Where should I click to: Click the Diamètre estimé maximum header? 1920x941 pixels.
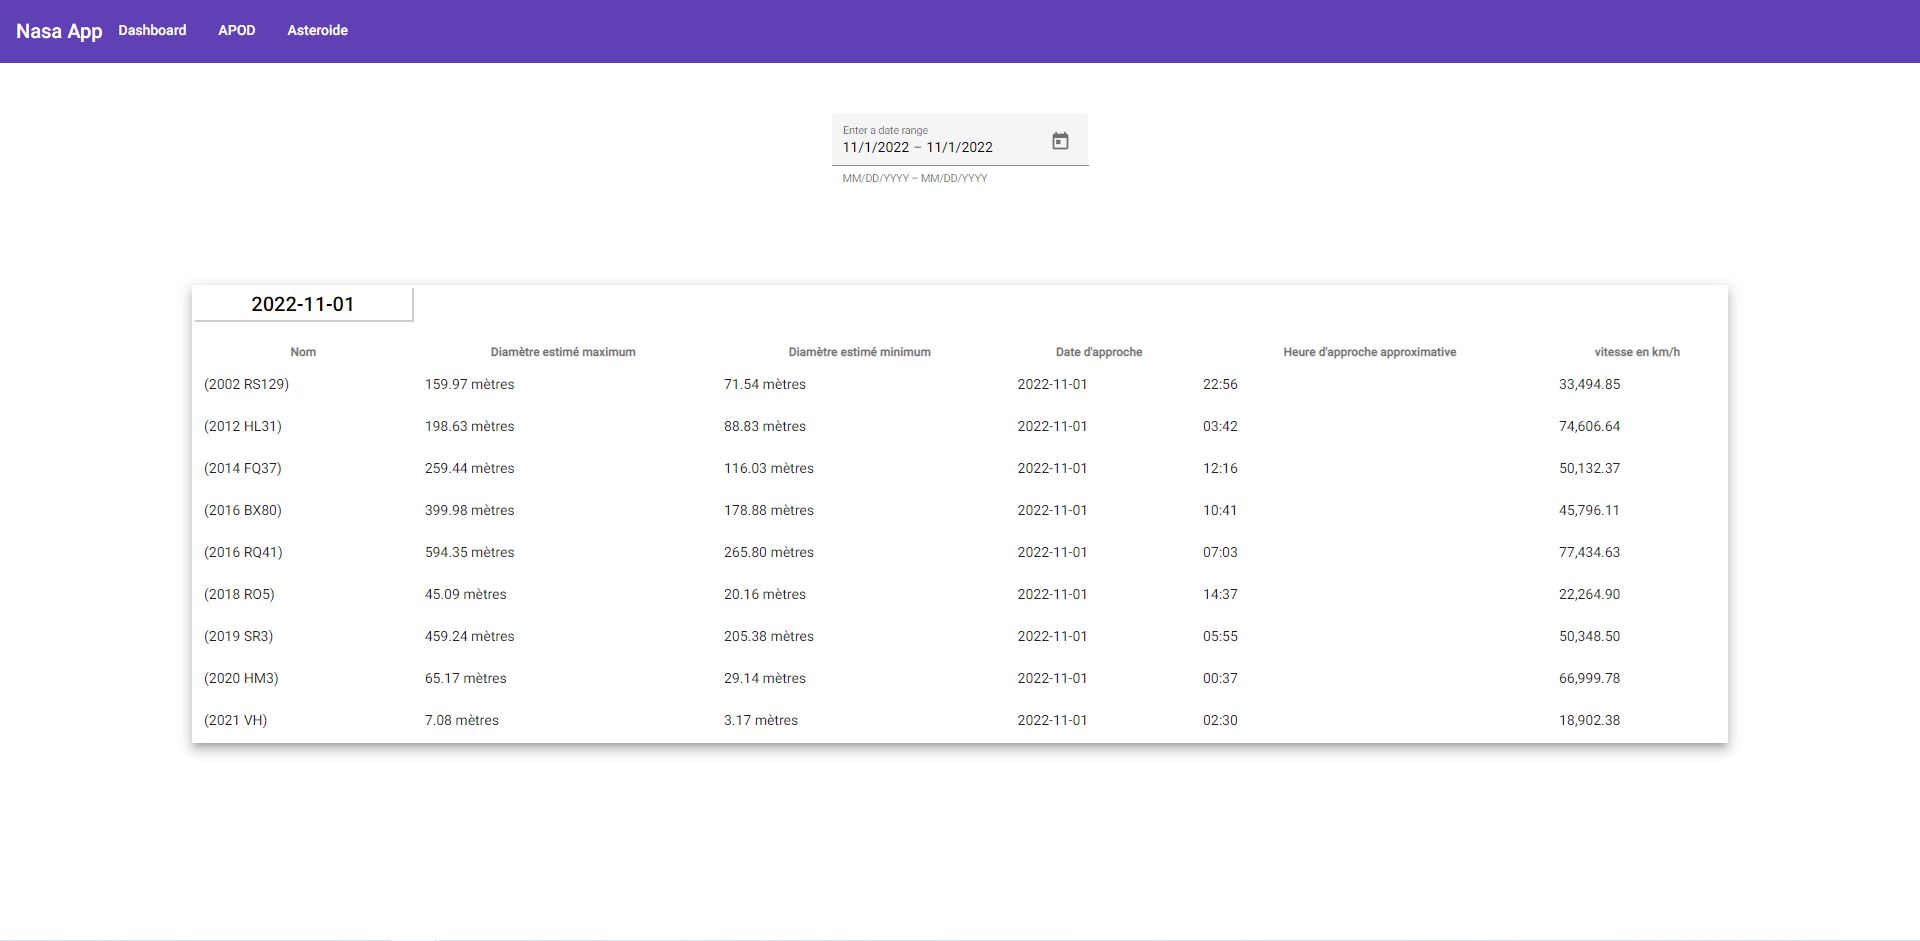click(x=563, y=352)
